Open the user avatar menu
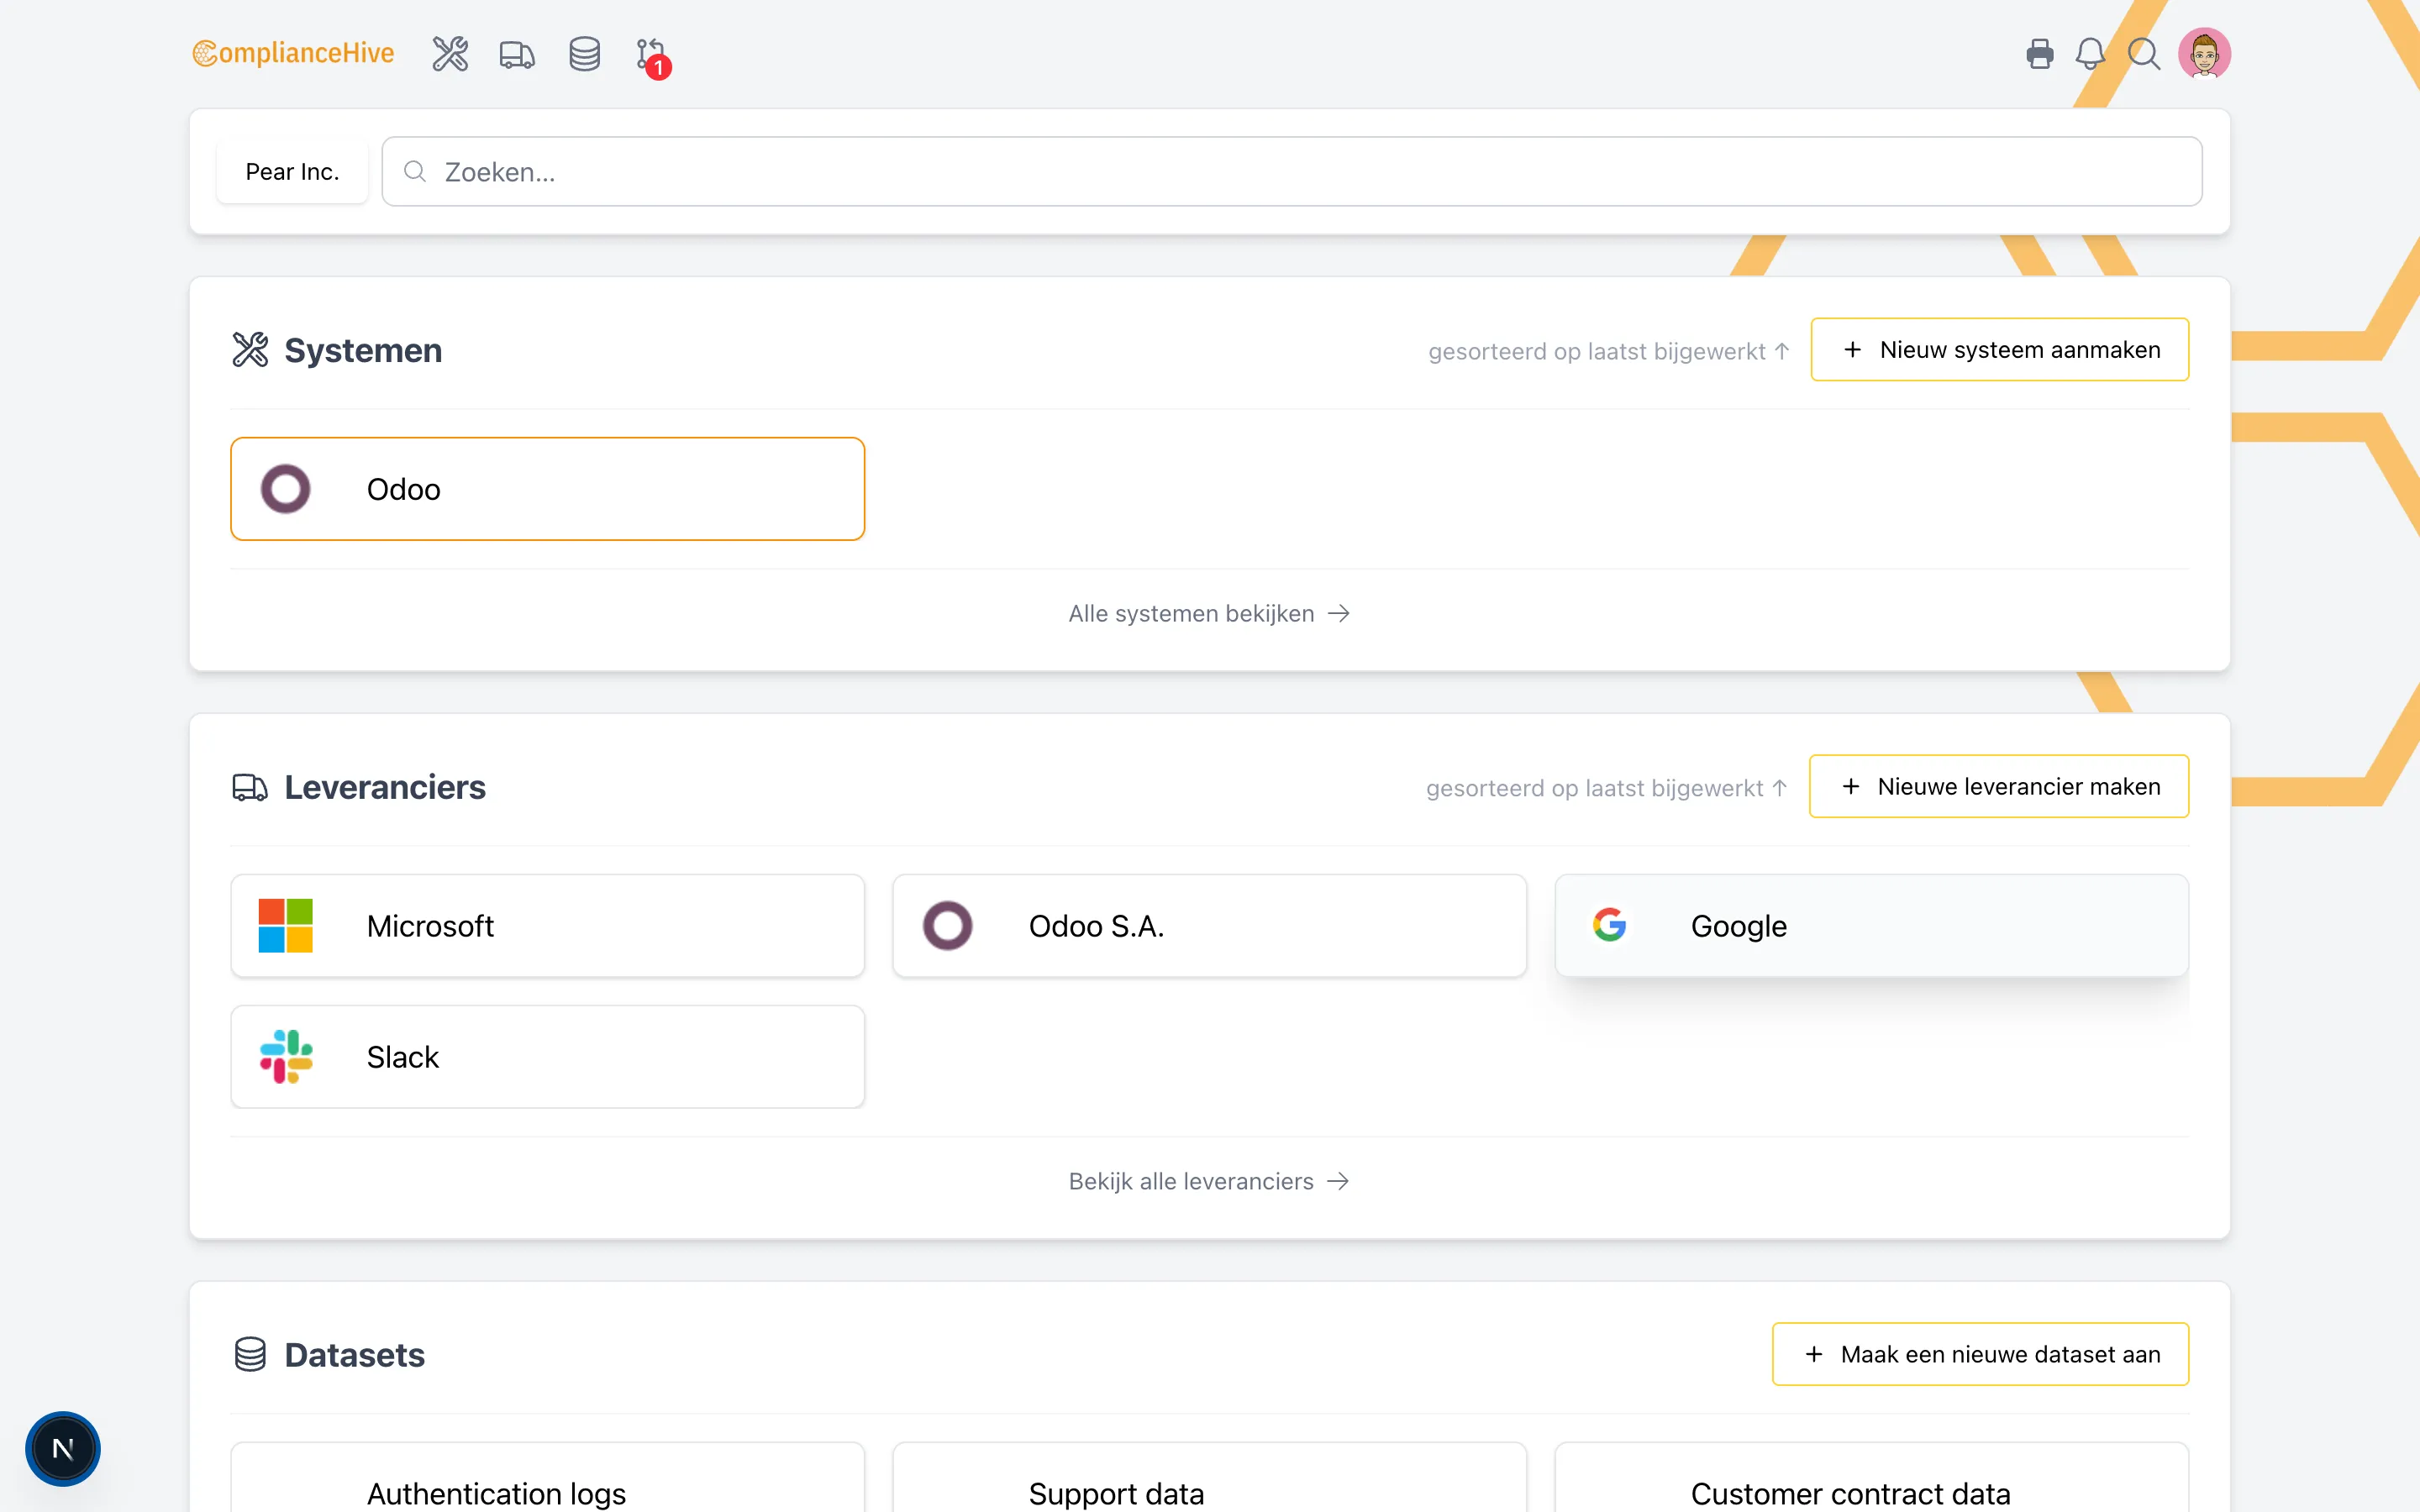Image resolution: width=2420 pixels, height=1512 pixels. [2204, 54]
